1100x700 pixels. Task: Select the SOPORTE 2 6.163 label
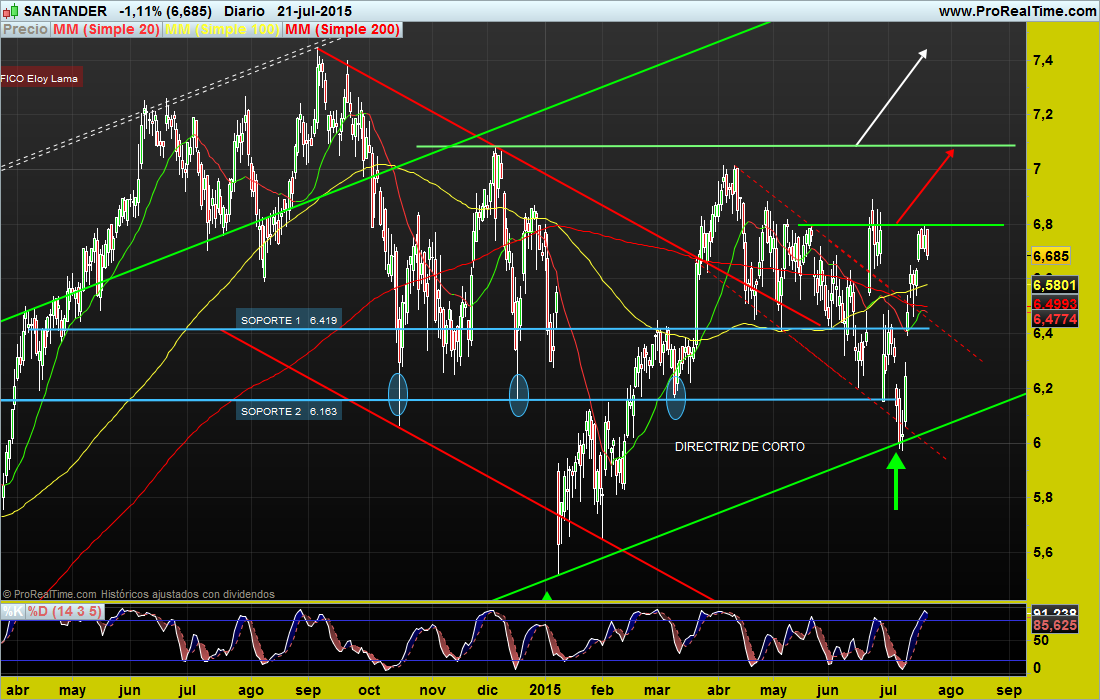coord(289,411)
